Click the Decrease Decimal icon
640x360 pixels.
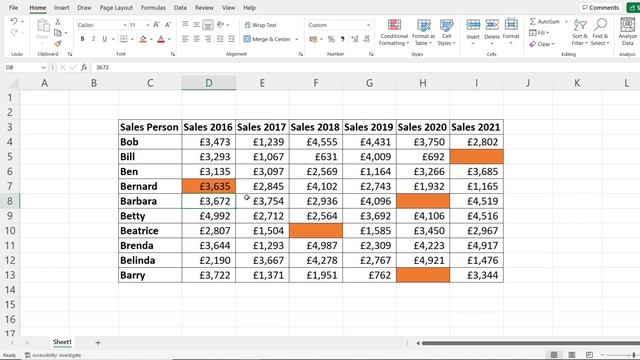pos(366,39)
